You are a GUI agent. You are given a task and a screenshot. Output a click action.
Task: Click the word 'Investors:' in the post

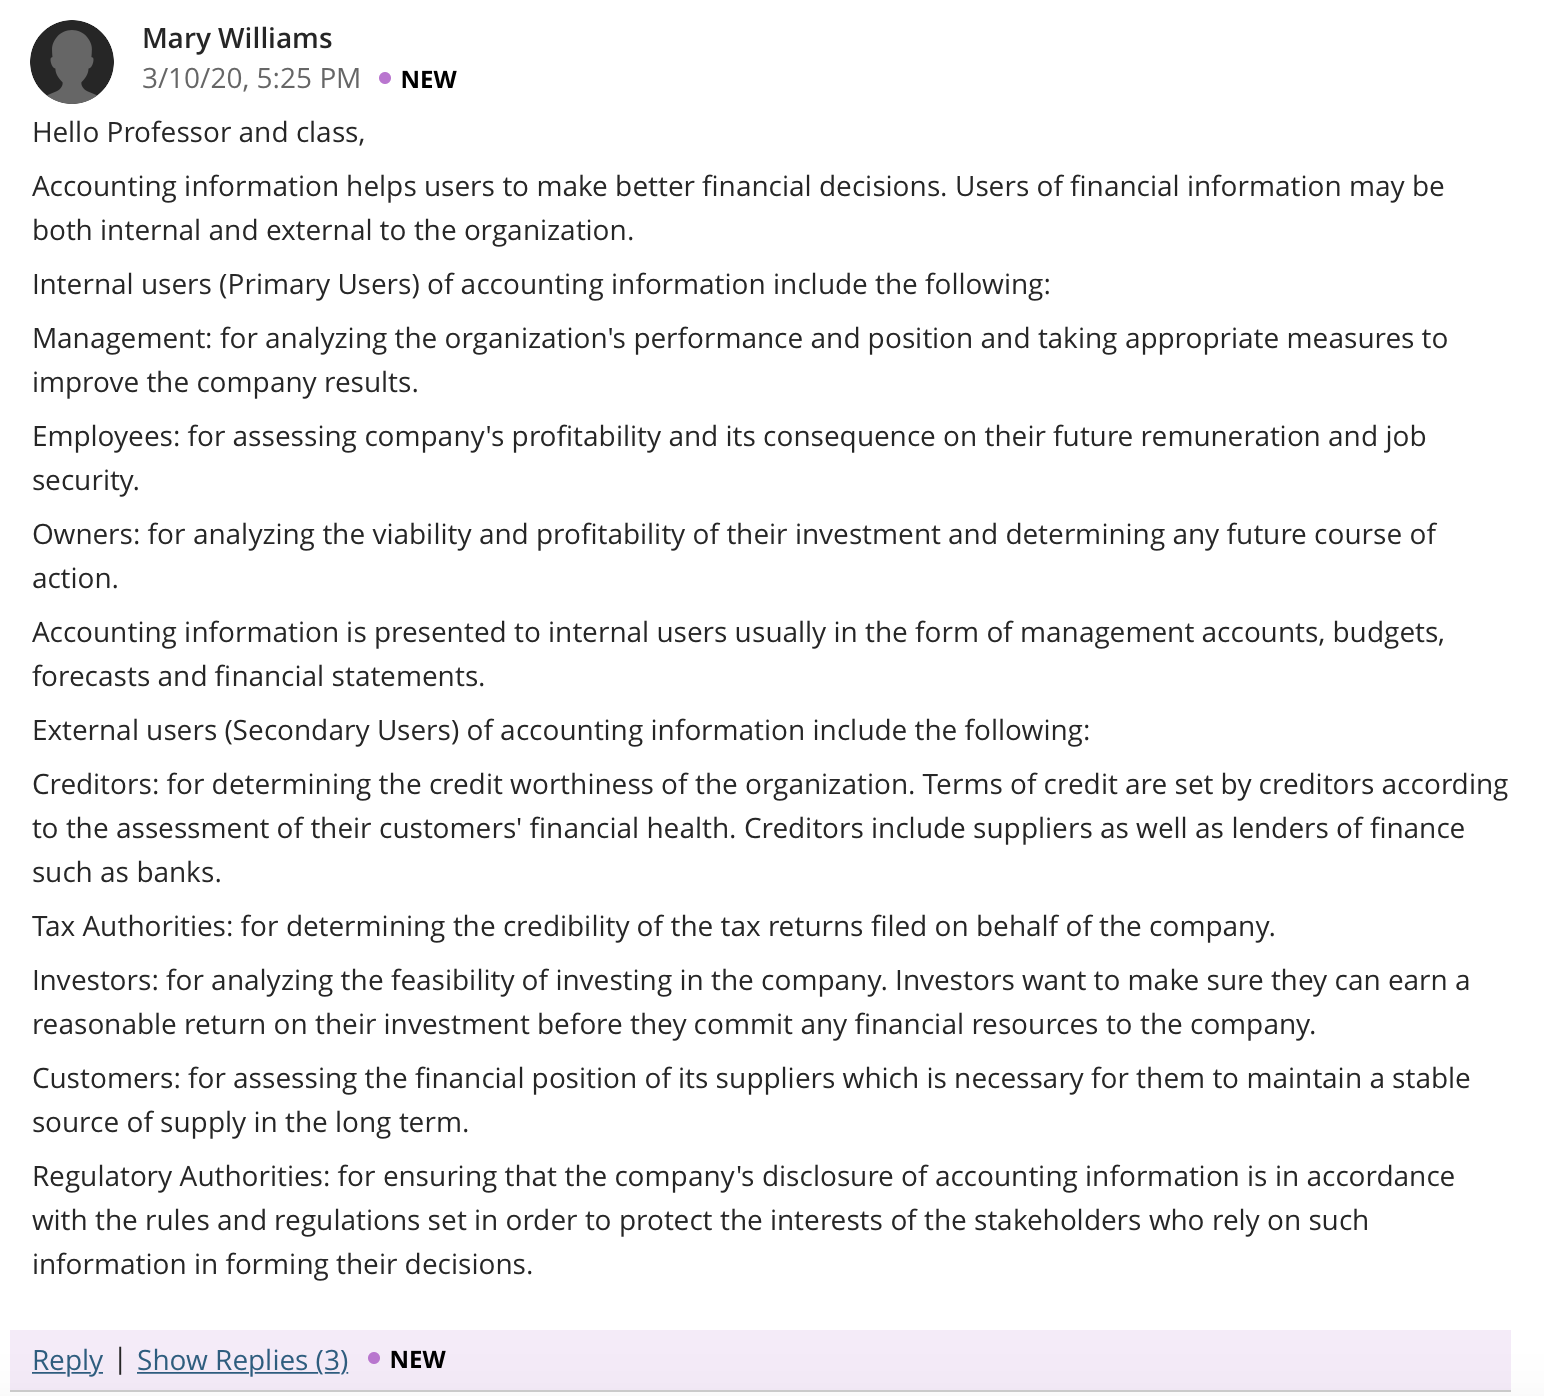(x=95, y=981)
